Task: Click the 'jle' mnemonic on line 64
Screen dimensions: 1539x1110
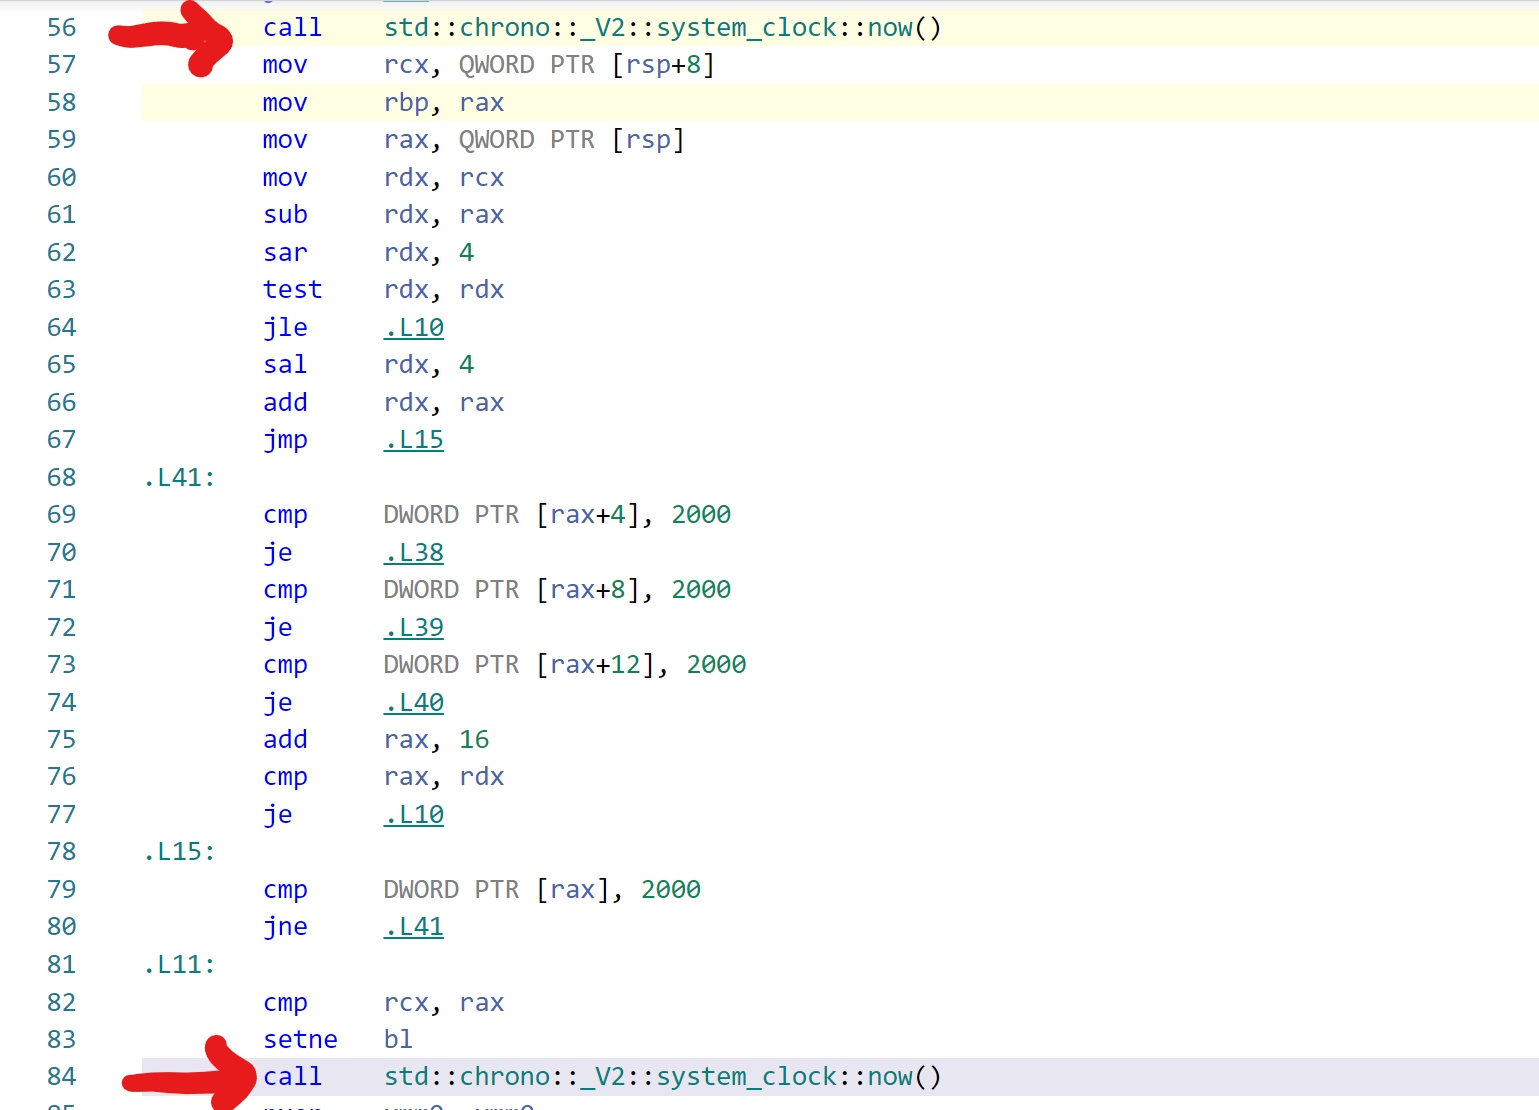Action: pyautogui.click(x=286, y=327)
